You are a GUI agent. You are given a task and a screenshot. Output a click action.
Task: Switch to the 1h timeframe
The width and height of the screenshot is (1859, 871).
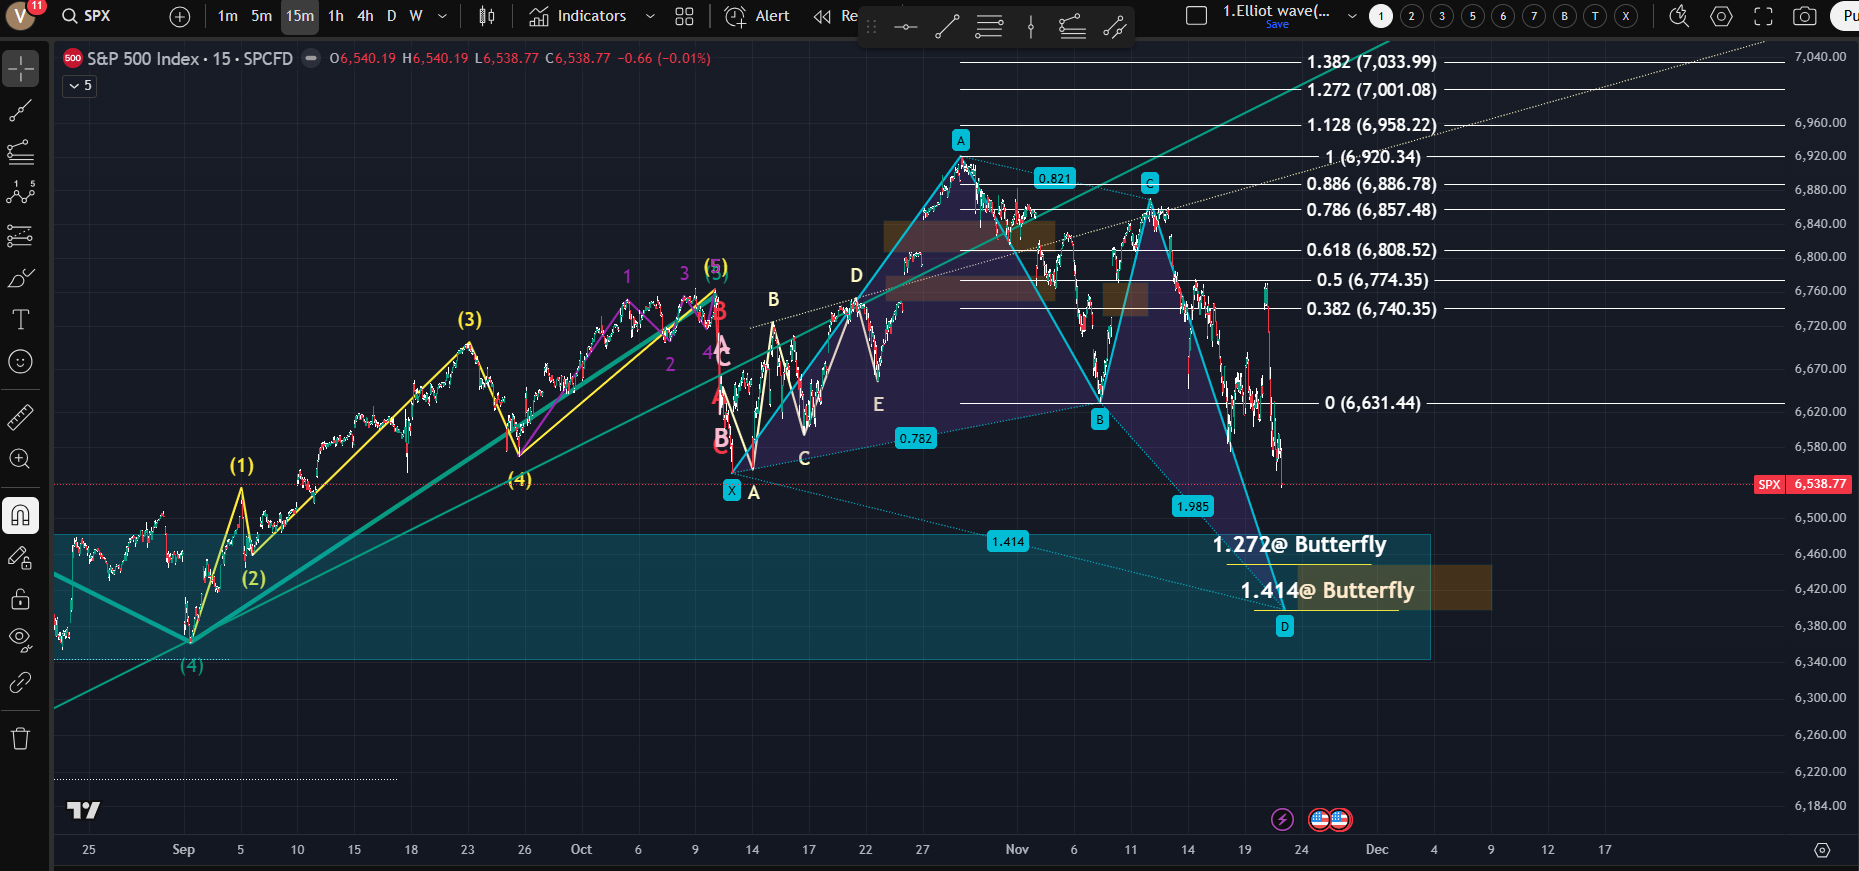click(x=336, y=16)
